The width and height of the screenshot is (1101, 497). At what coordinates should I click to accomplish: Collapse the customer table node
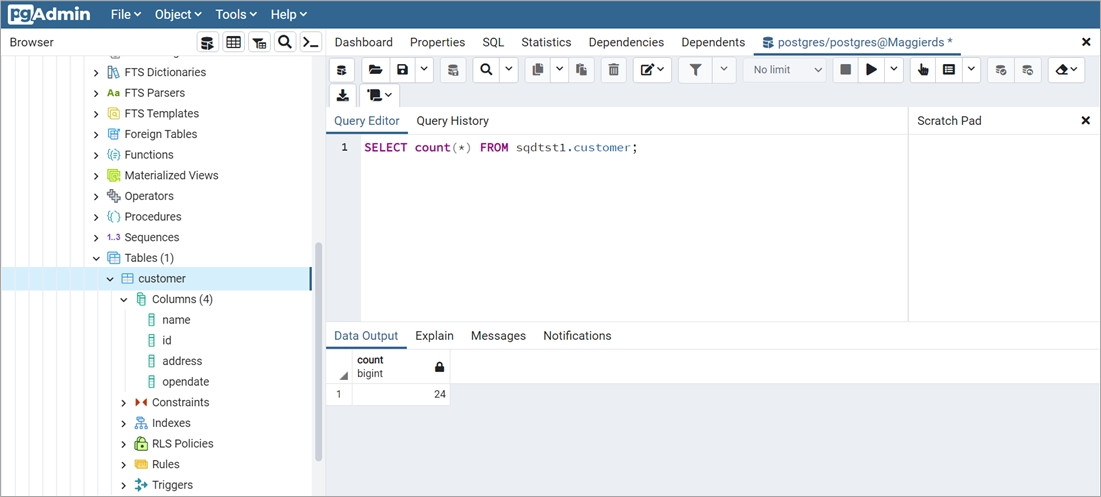point(110,279)
